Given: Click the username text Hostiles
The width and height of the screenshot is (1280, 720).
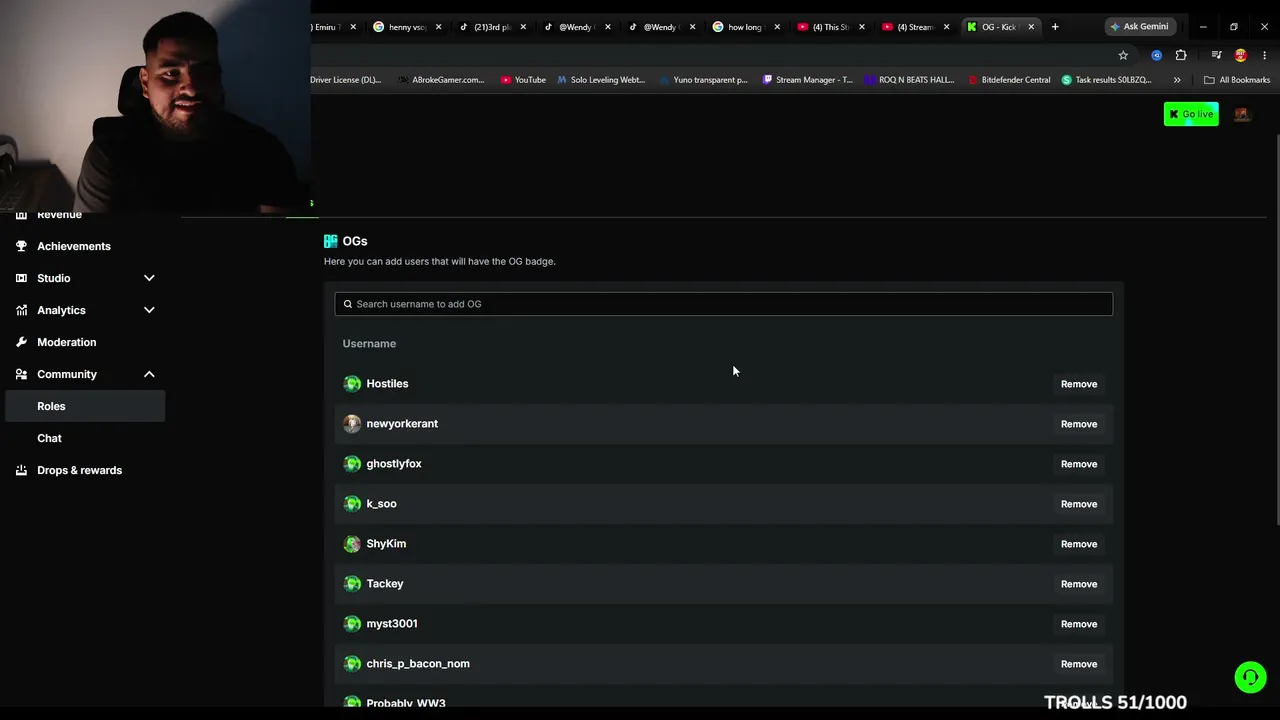Looking at the screenshot, I should click(x=387, y=384).
